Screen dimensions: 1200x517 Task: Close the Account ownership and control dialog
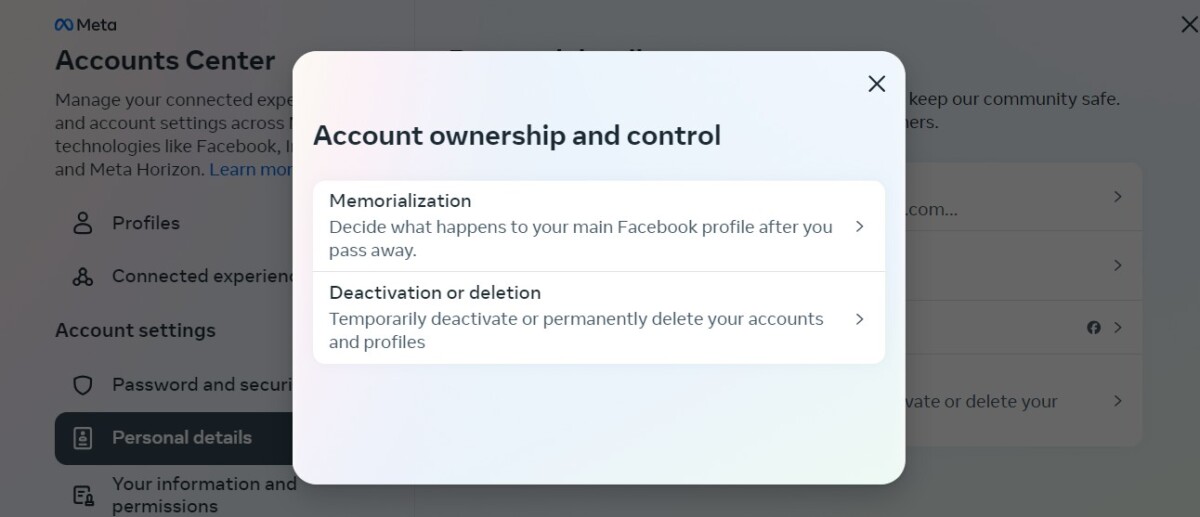[x=876, y=84]
